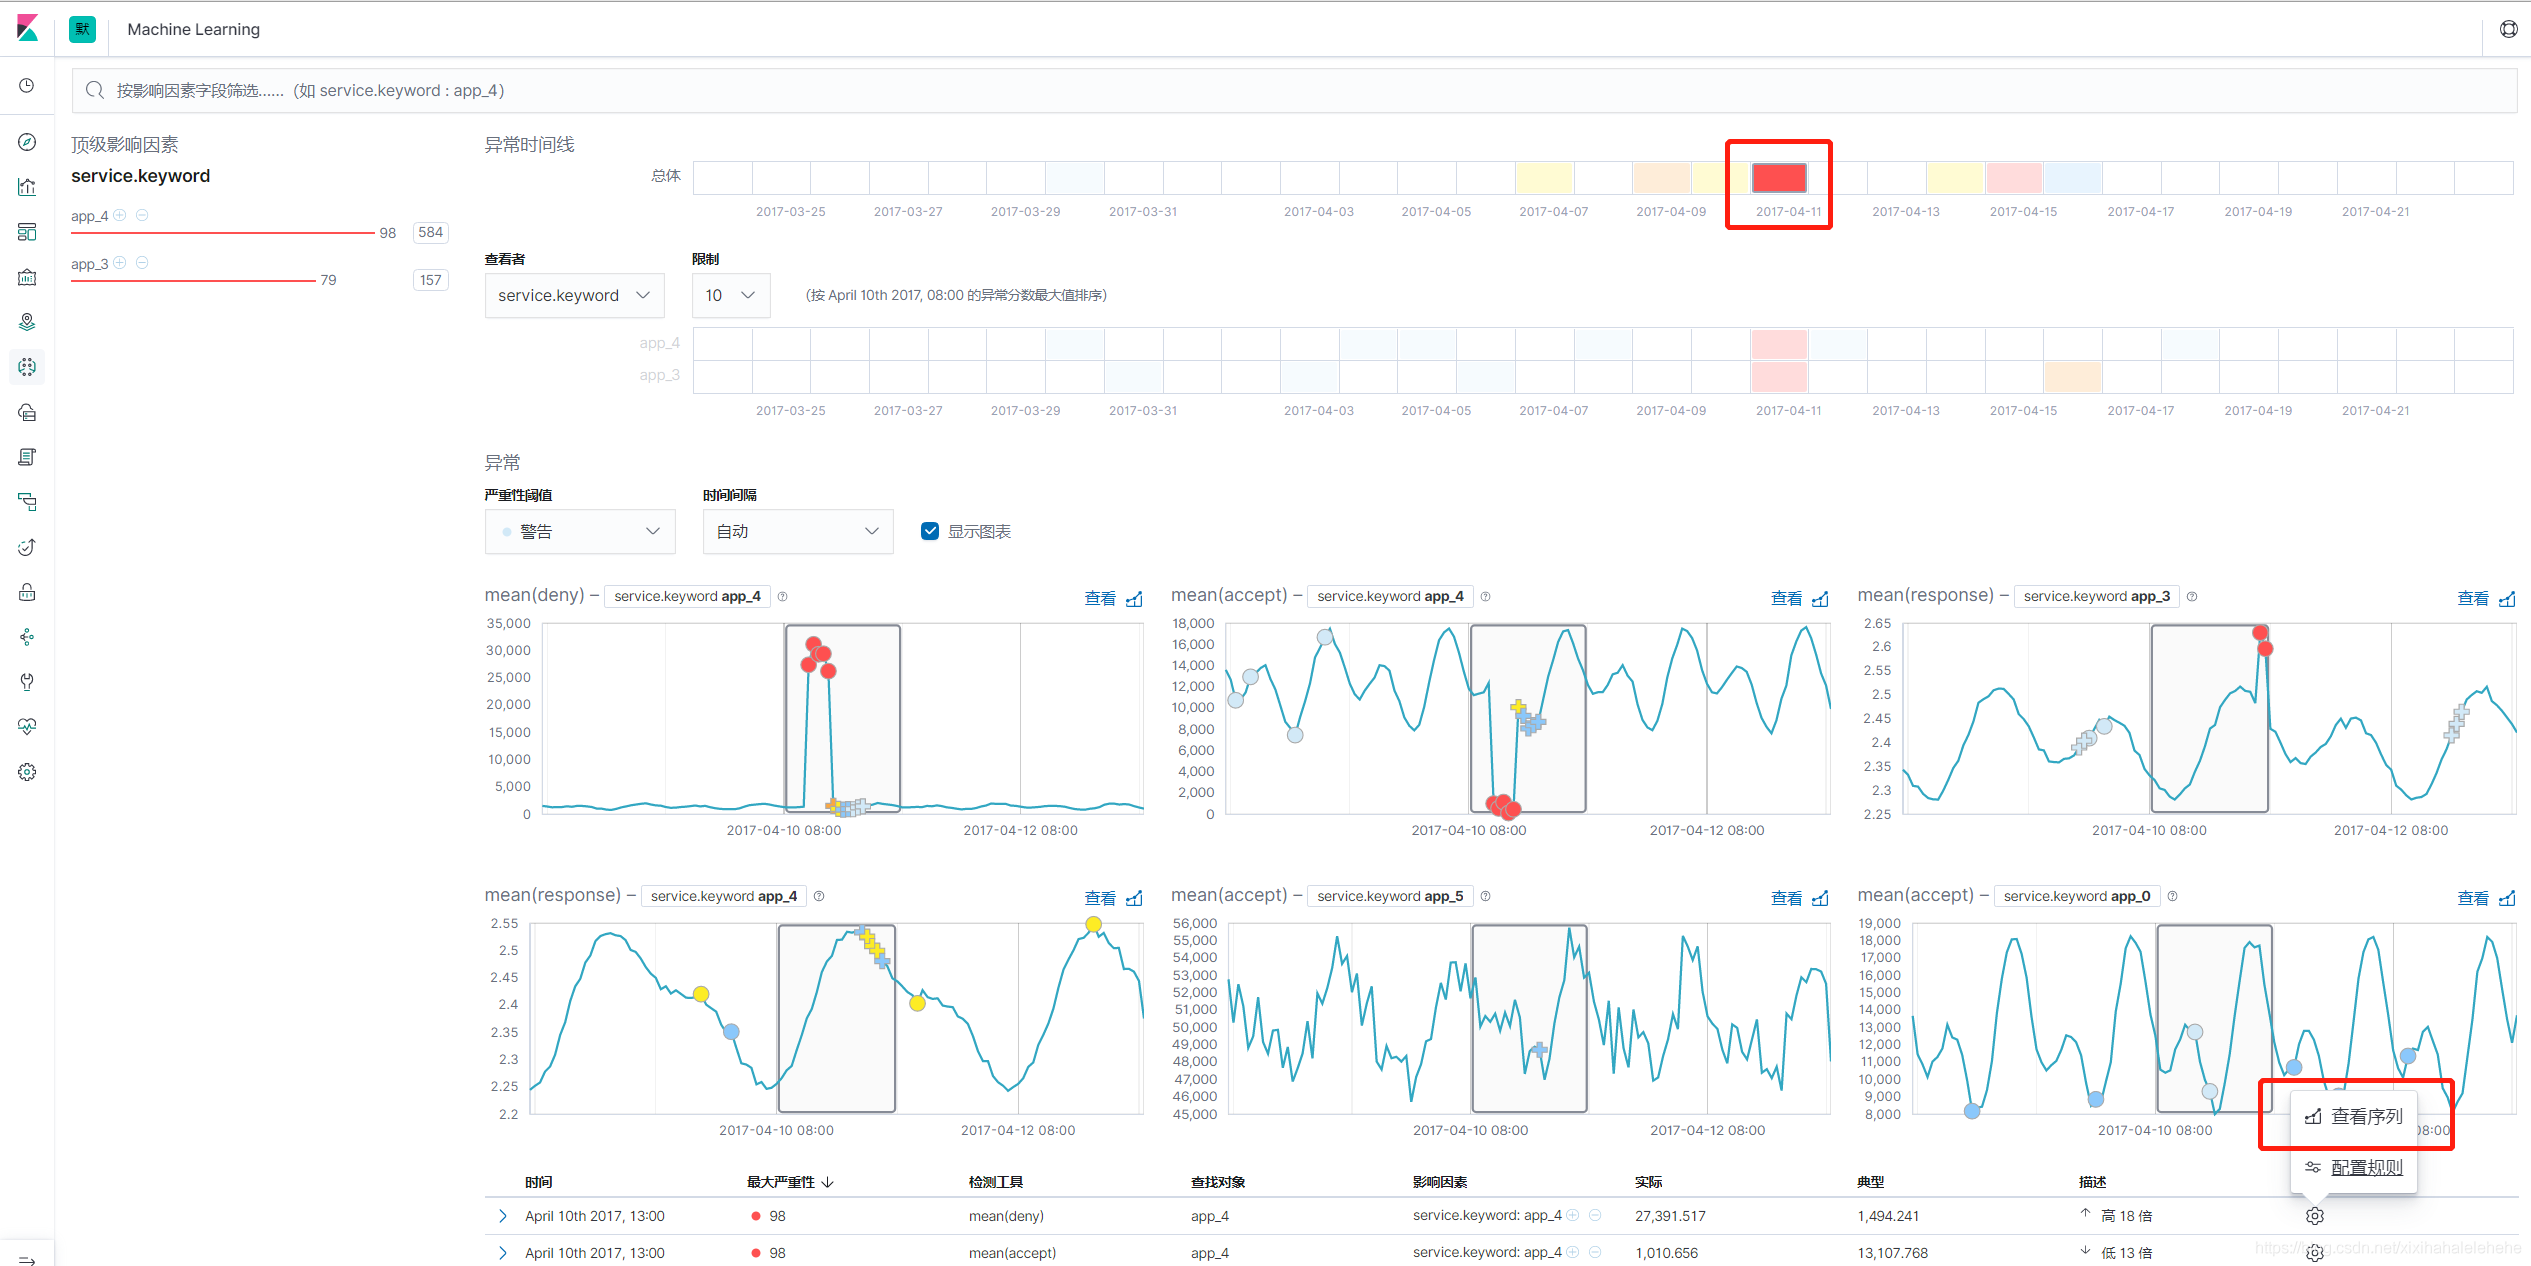Open Discover compass icon in sidebar
2531x1266 pixels.
tap(27, 142)
